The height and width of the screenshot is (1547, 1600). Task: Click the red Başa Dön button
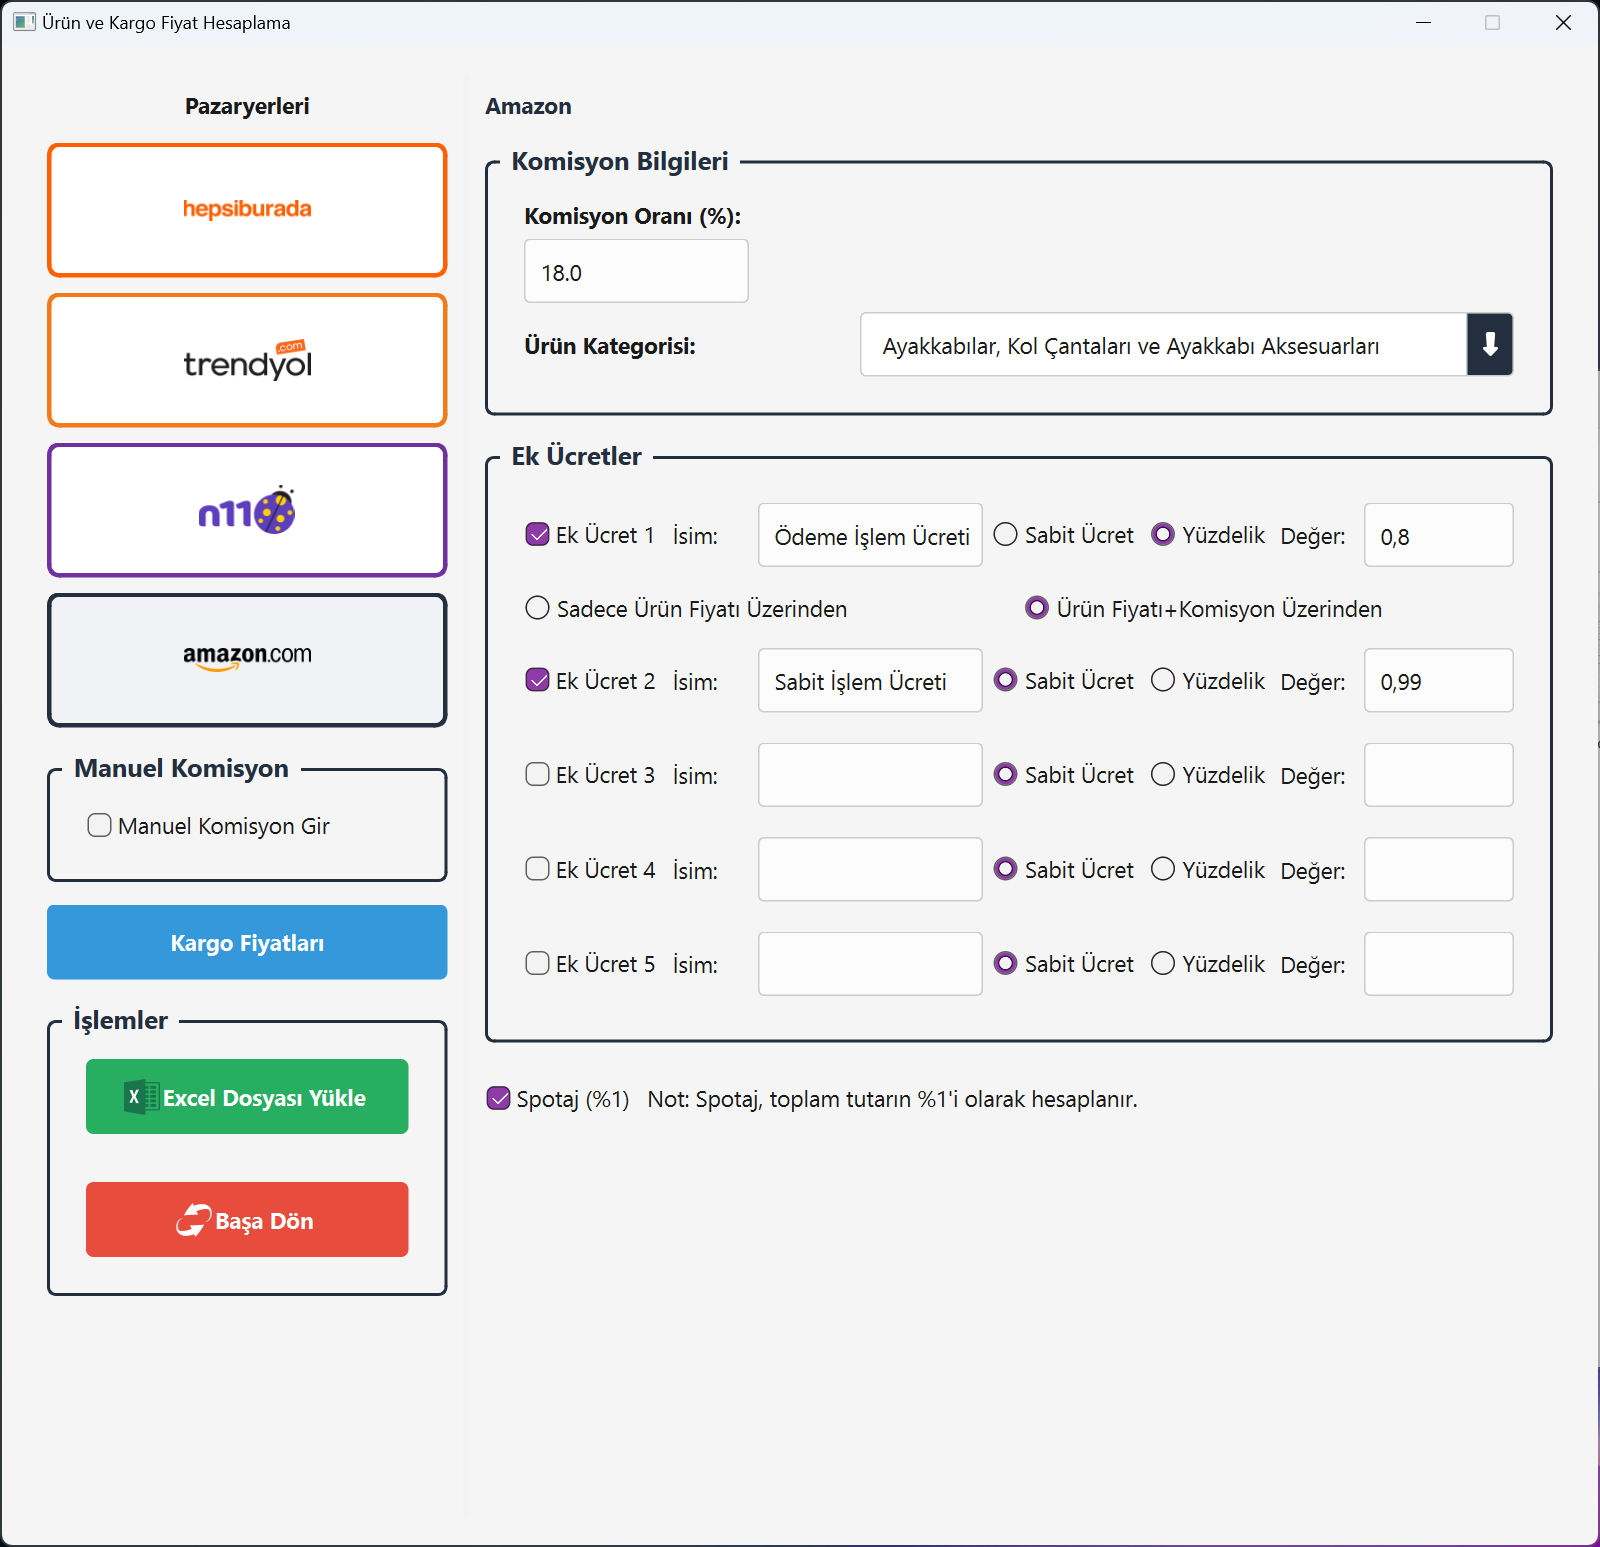[247, 1220]
